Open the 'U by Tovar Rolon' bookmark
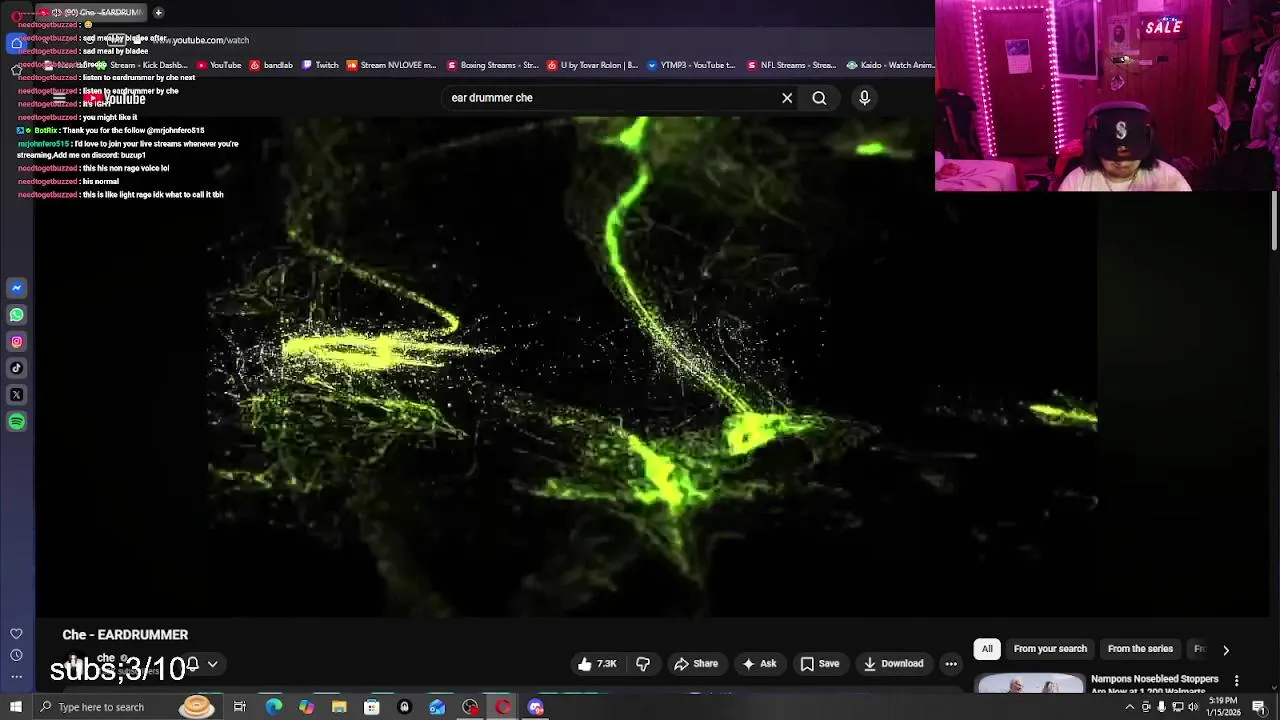The height and width of the screenshot is (720, 1280). pos(592,65)
